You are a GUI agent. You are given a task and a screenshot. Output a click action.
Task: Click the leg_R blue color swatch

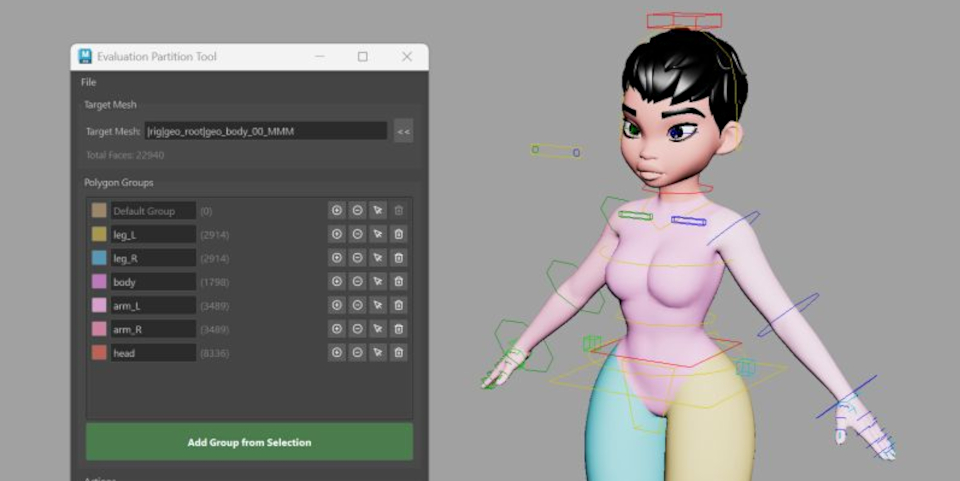(99, 258)
